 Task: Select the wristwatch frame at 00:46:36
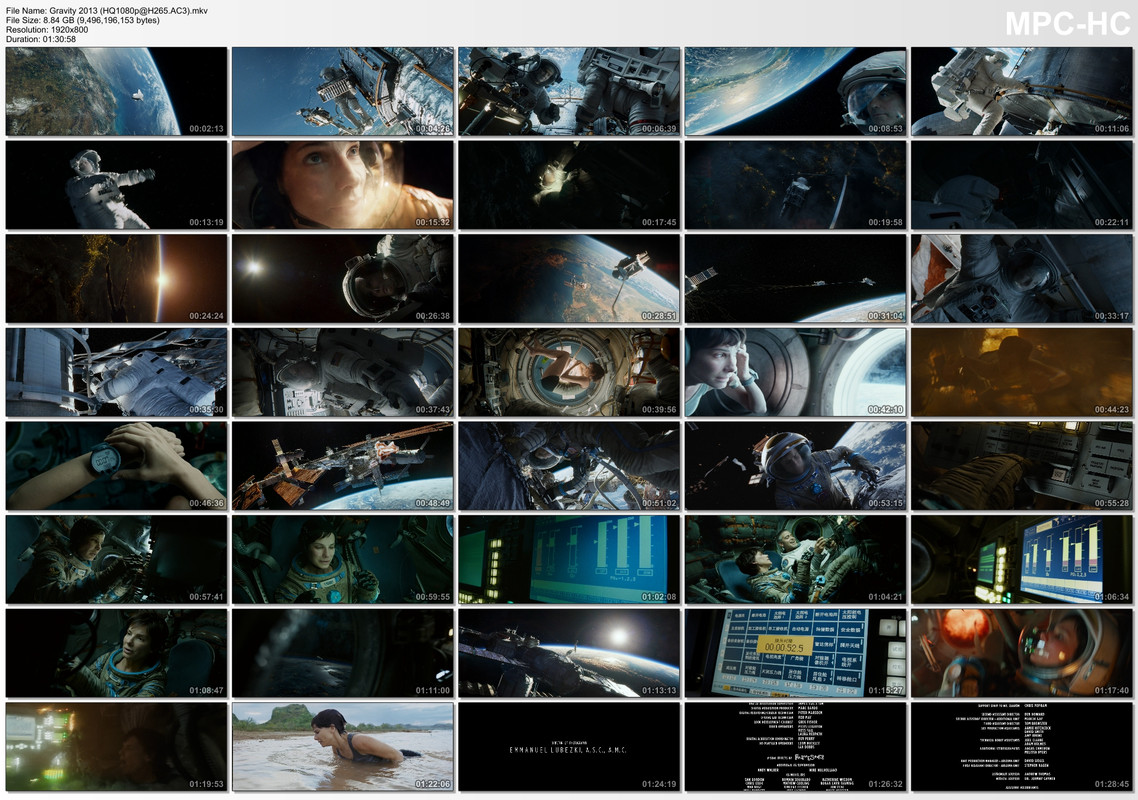coord(116,466)
